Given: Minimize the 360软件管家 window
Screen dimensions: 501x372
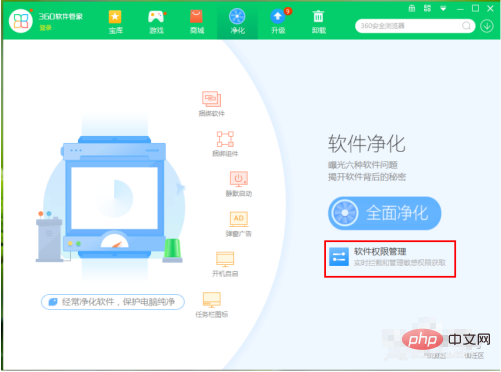Looking at the screenshot, I should [x=460, y=9].
